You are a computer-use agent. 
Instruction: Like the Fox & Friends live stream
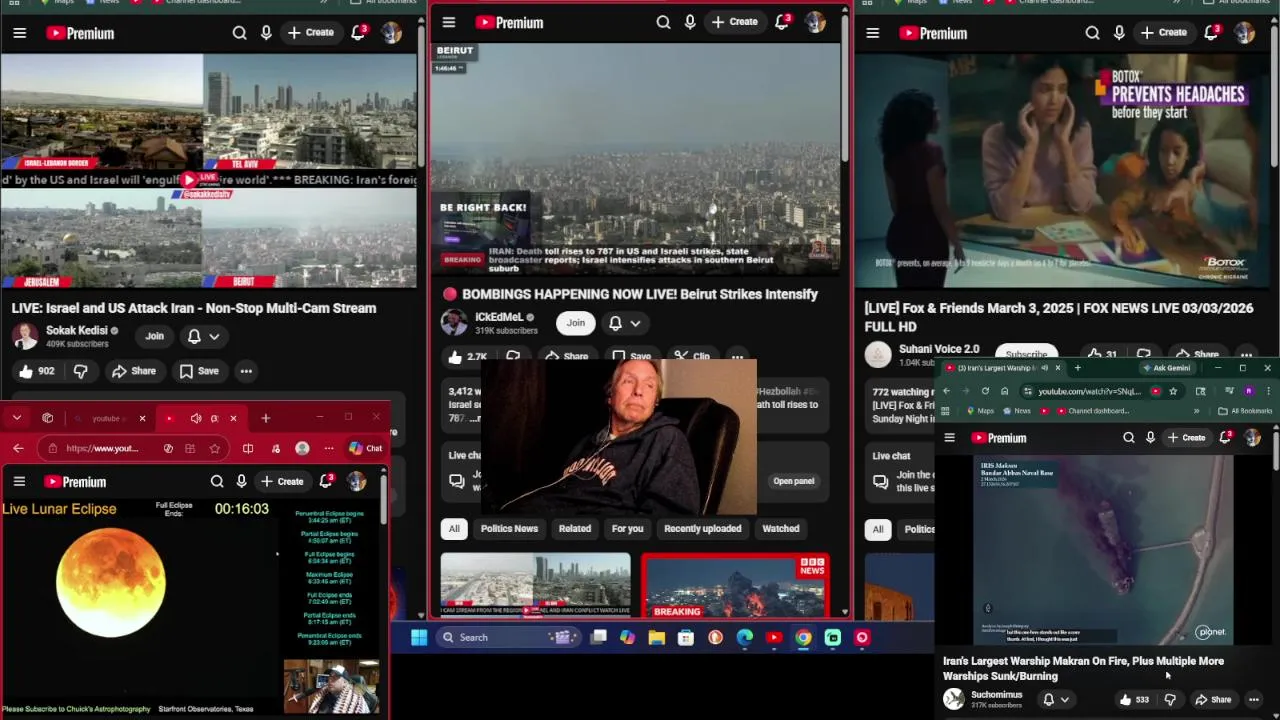coord(1103,354)
